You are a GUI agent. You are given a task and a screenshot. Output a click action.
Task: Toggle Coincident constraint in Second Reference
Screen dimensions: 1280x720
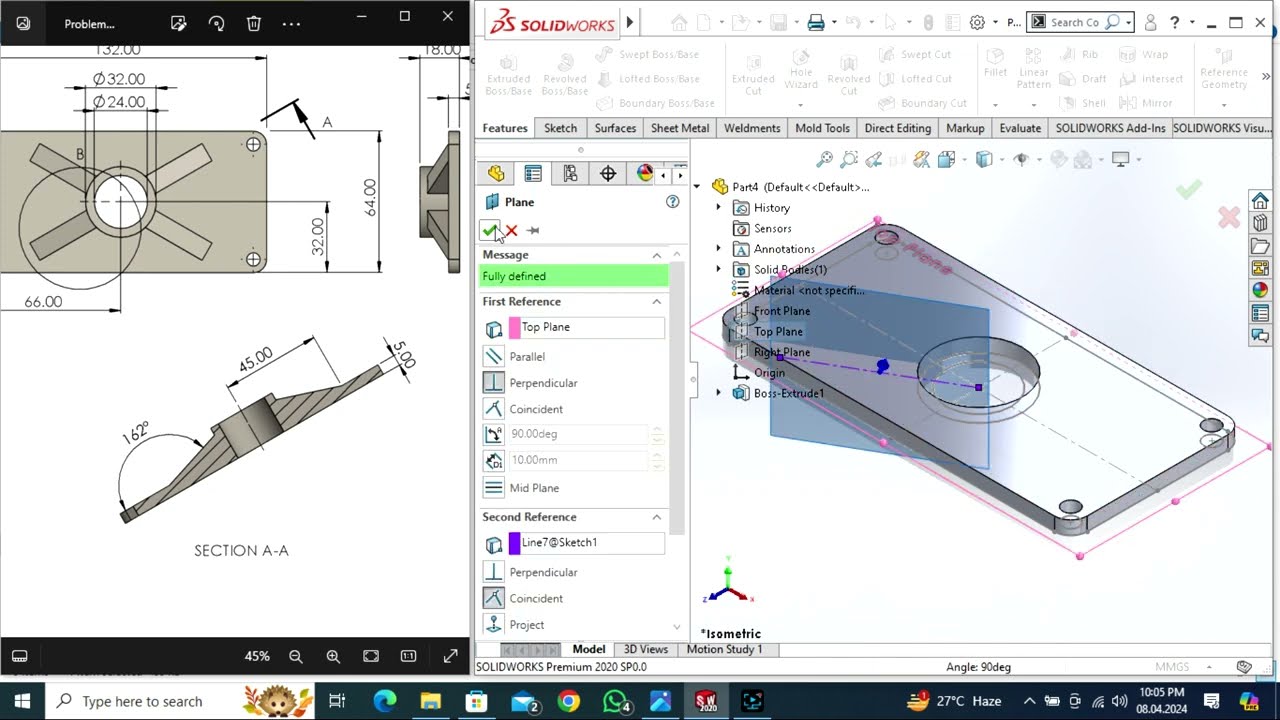click(493, 598)
